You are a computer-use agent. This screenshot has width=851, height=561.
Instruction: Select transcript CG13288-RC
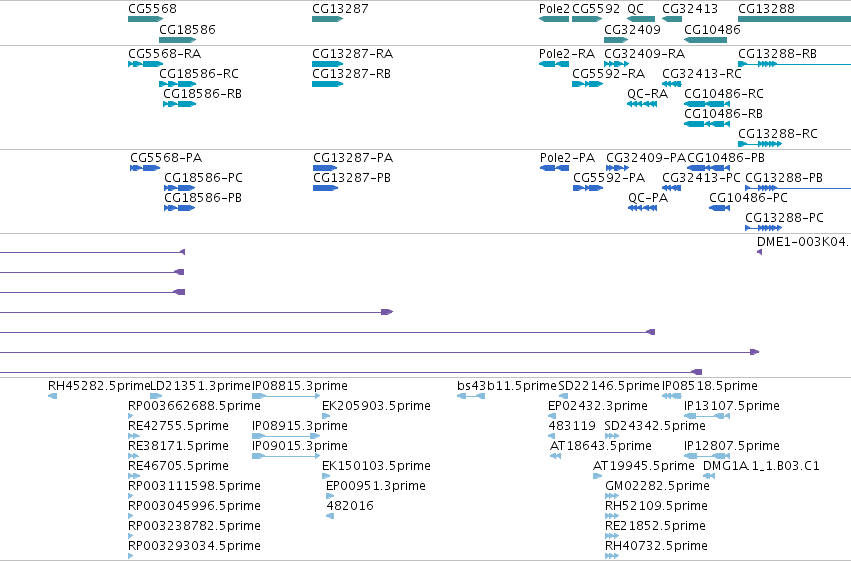pos(778,134)
